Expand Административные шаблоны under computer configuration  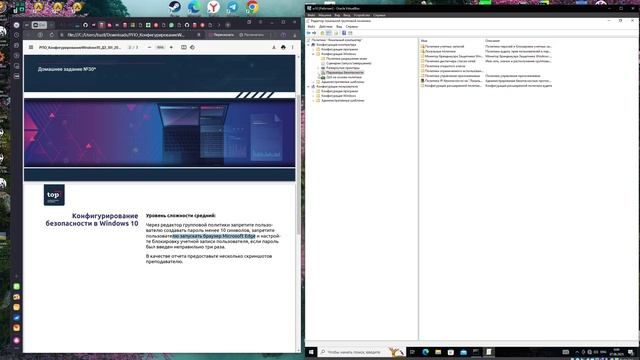pyautogui.click(x=313, y=82)
